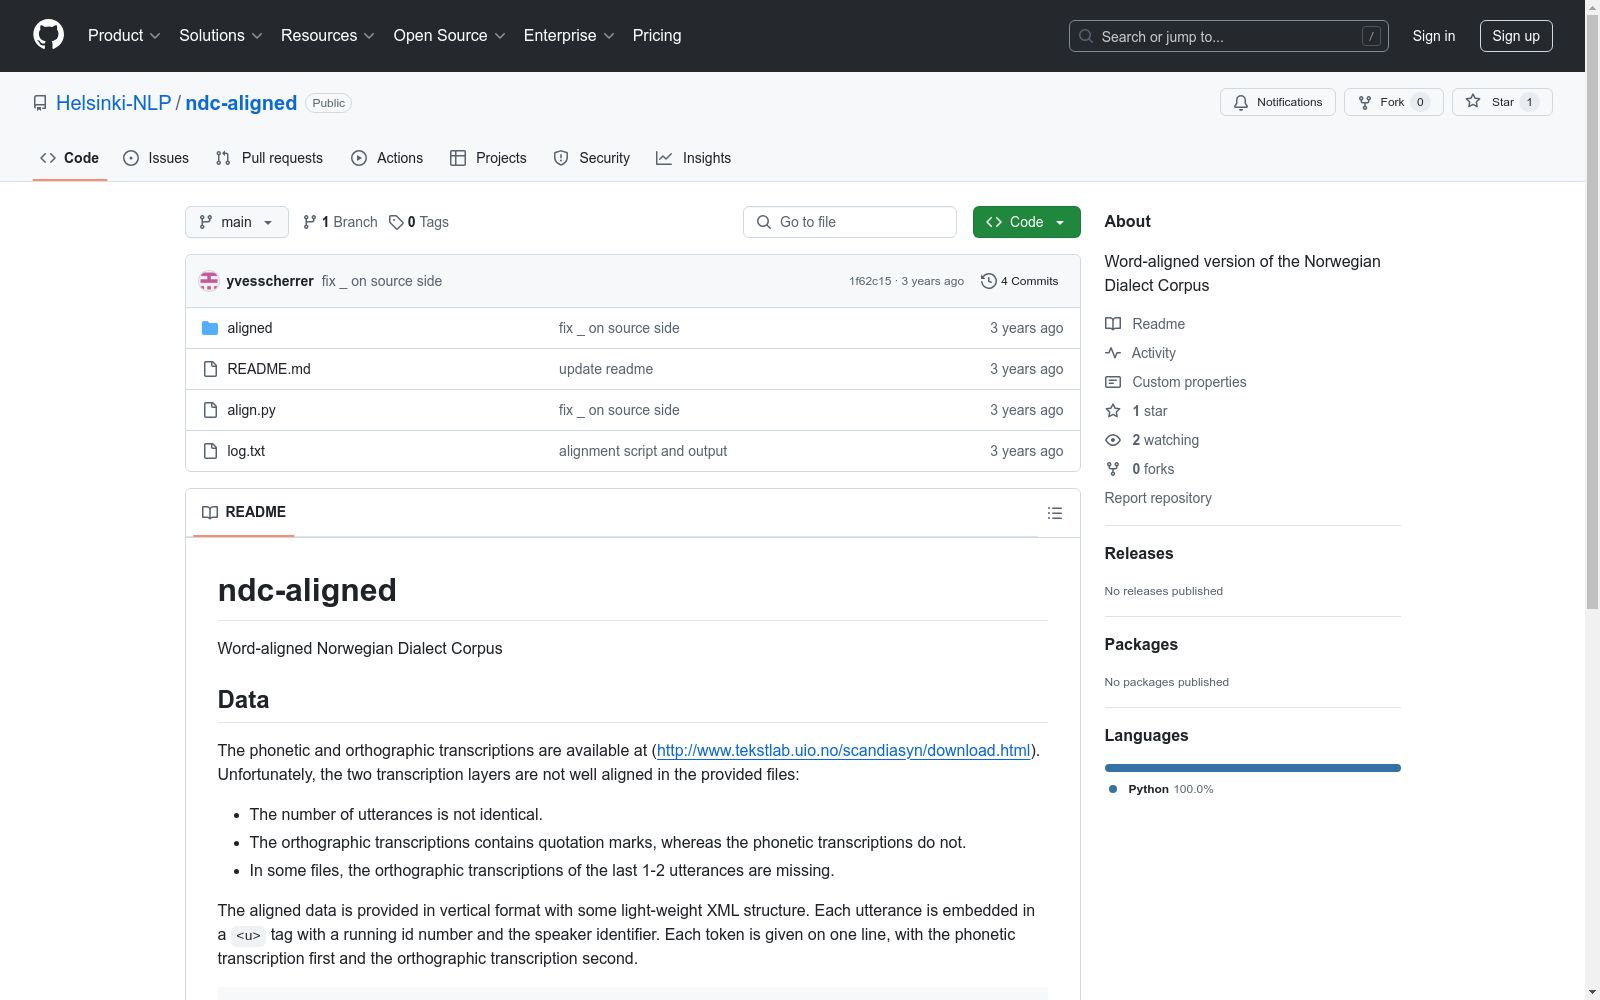Open the align.py file name
Image resolution: width=1600 pixels, height=1000 pixels.
251,410
